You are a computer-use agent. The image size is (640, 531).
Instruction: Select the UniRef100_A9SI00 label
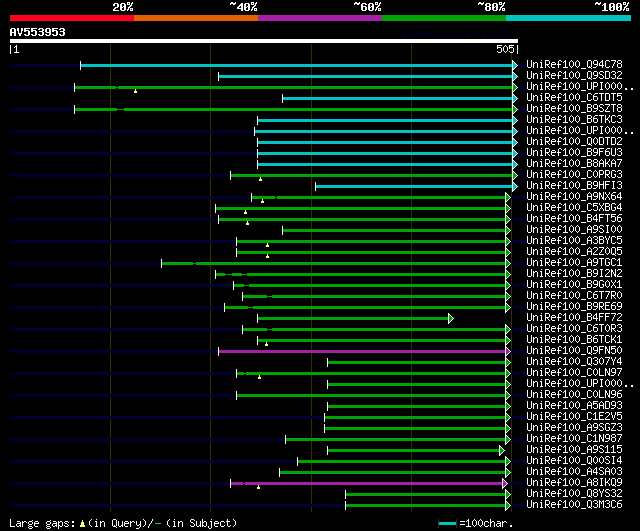click(x=574, y=230)
